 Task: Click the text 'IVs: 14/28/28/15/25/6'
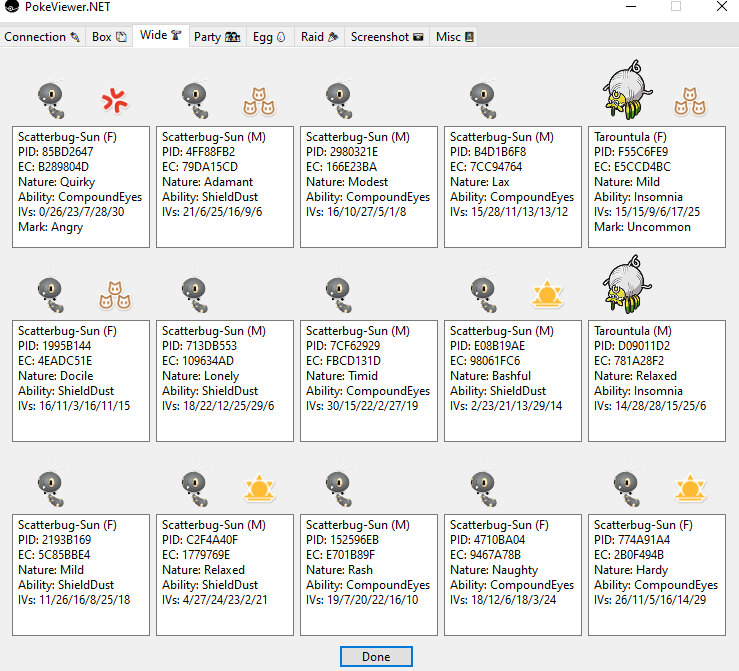[650, 406]
